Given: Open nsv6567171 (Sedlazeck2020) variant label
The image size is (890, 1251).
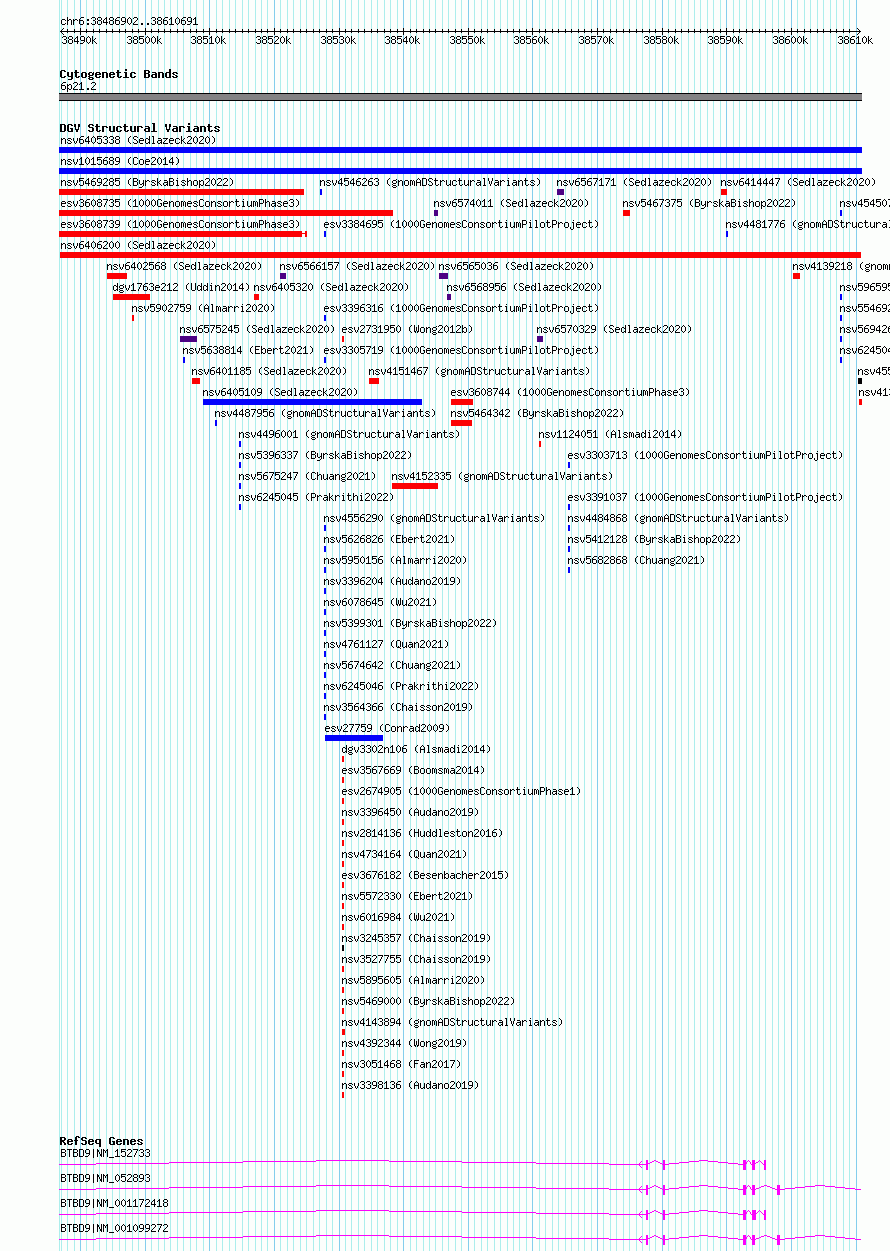Looking at the screenshot, I should (x=634, y=183).
